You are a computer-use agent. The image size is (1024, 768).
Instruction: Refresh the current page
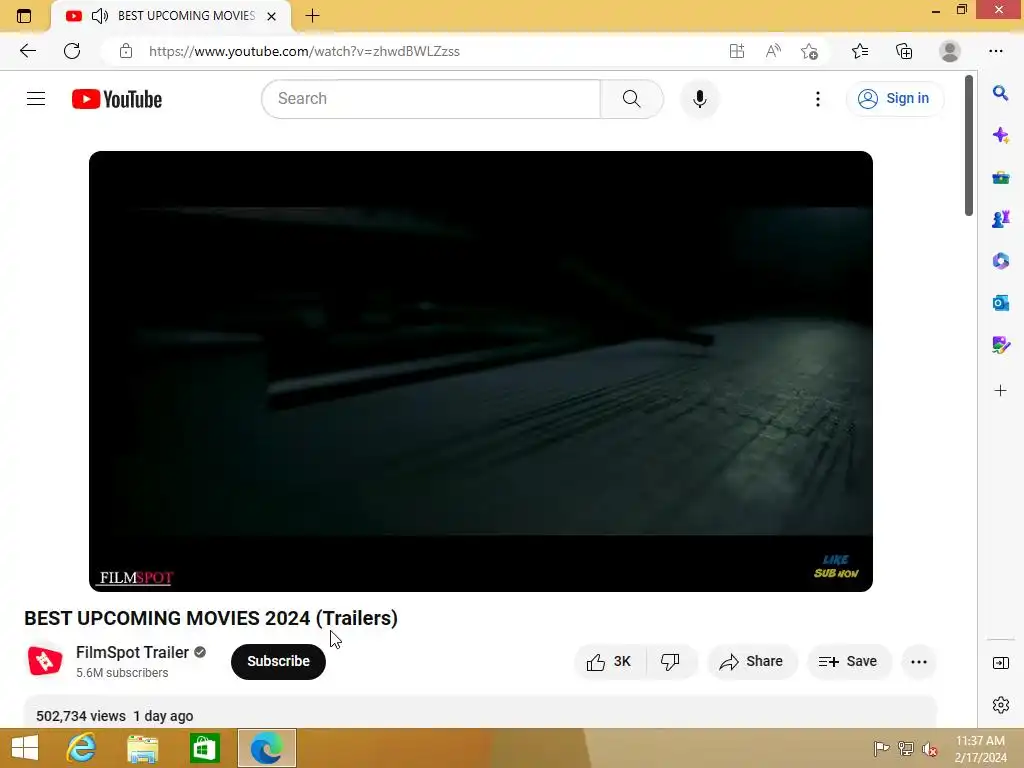72,51
